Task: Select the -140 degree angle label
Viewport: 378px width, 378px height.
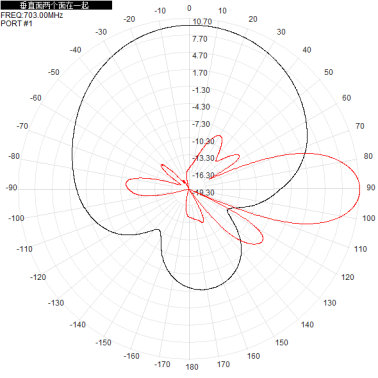Action: pyautogui.click(x=78, y=325)
